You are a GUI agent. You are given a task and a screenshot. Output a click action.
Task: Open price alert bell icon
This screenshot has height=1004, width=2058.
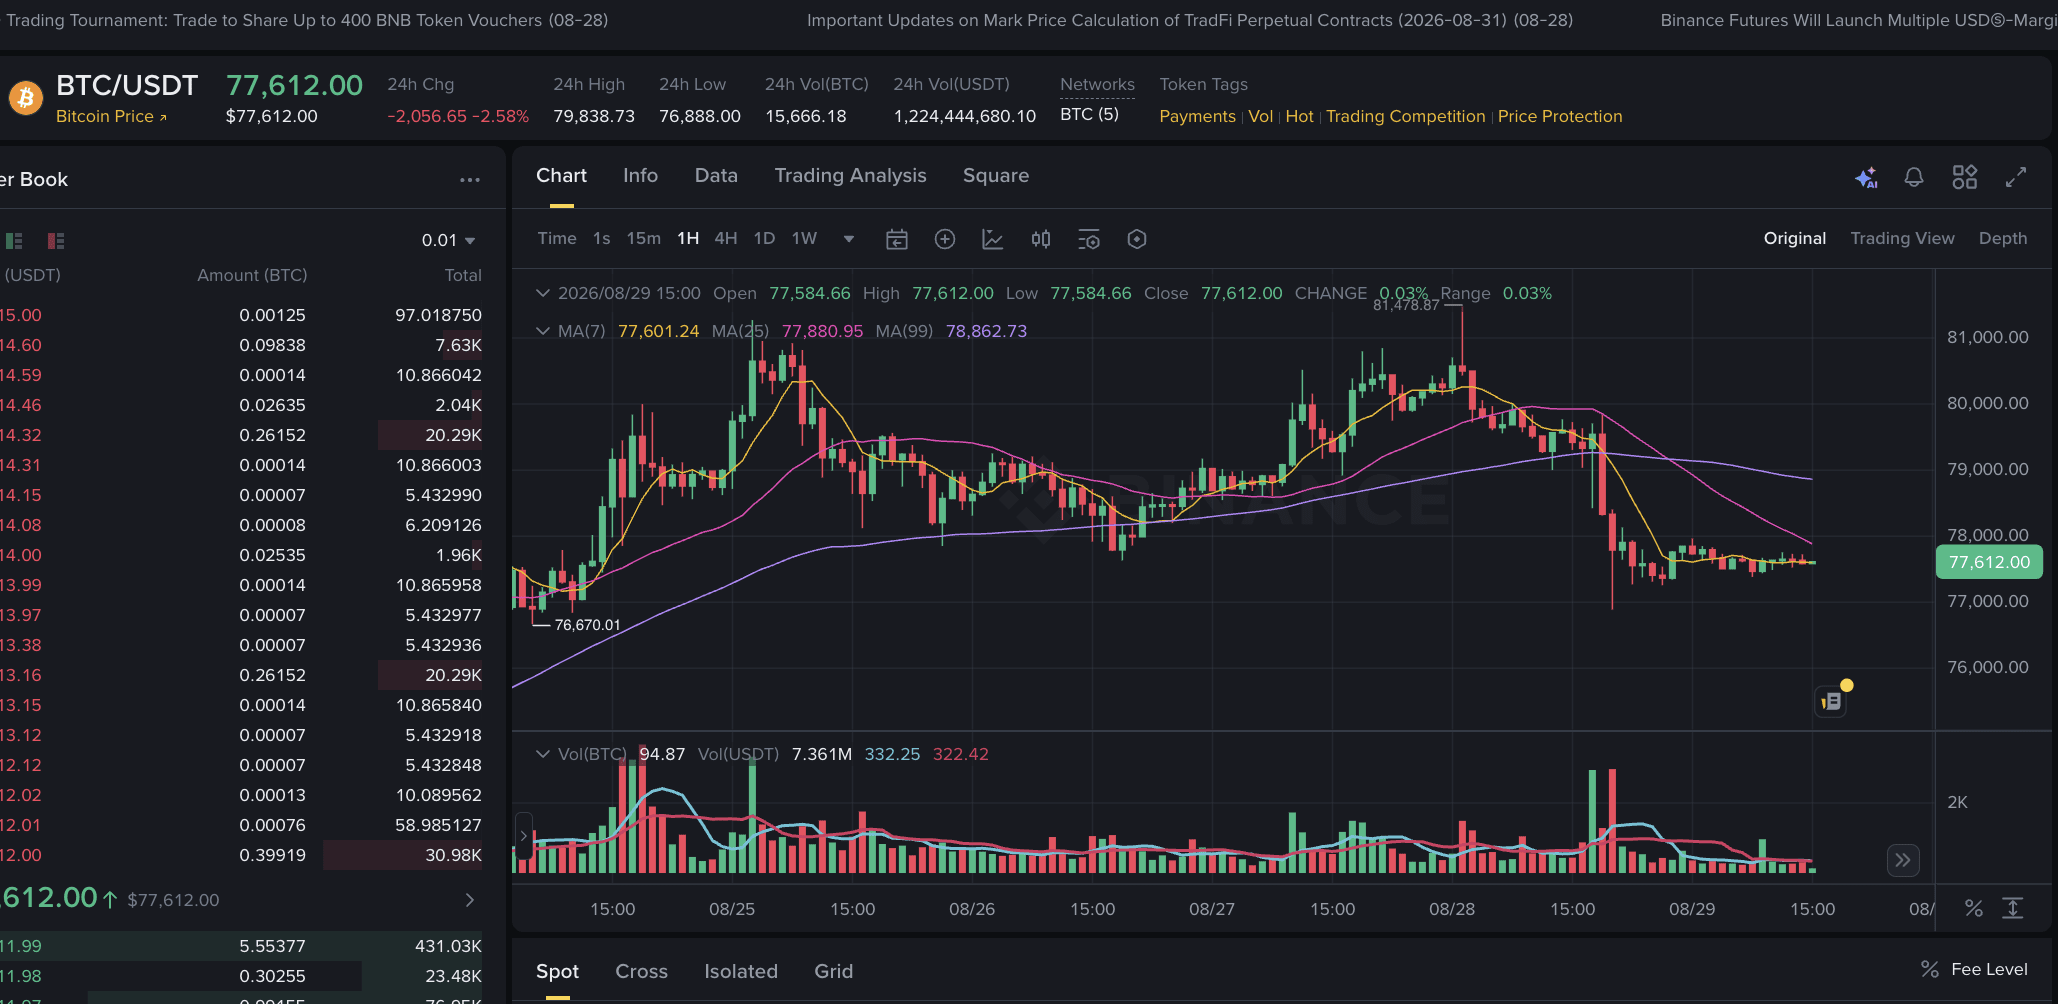point(1914,177)
